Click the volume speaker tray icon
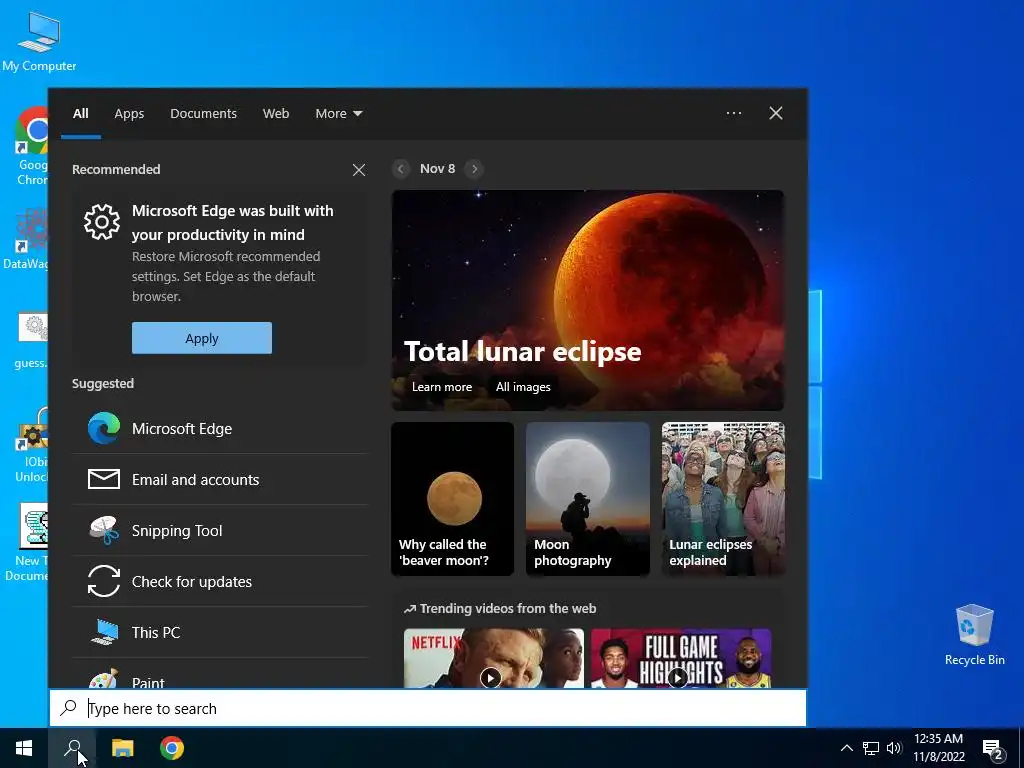 point(894,748)
